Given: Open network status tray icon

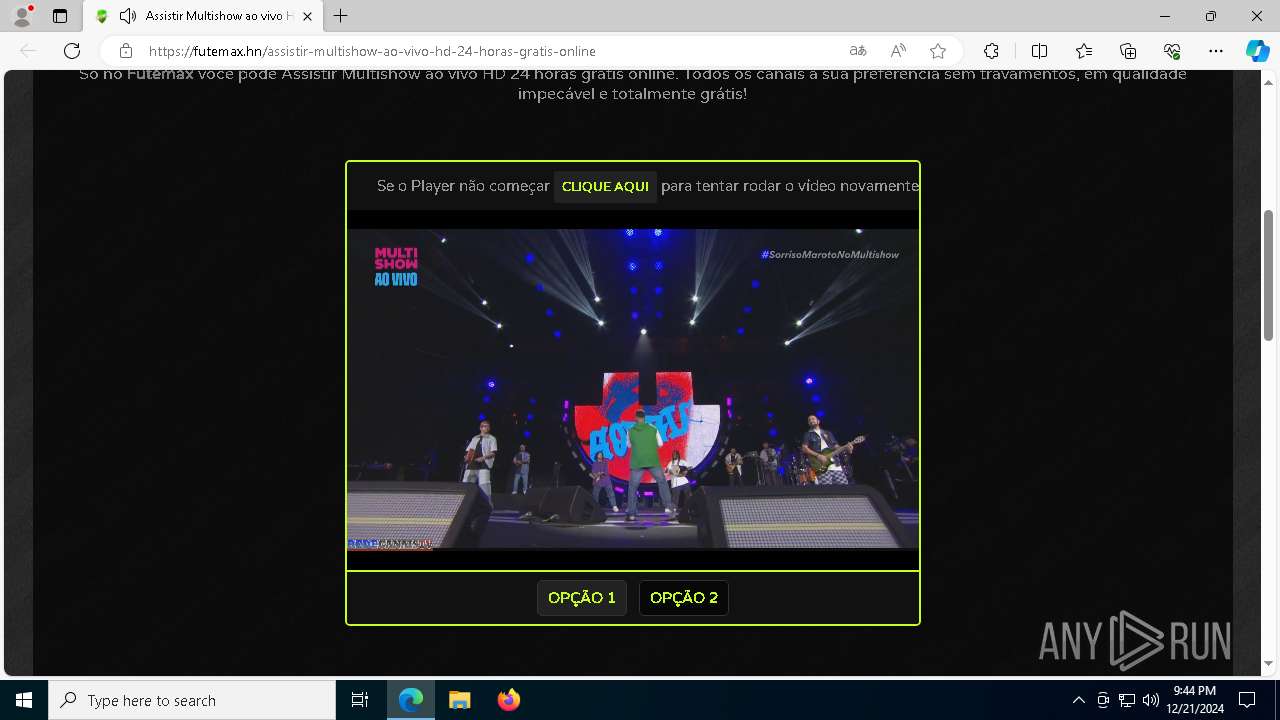Looking at the screenshot, I should point(1127,700).
